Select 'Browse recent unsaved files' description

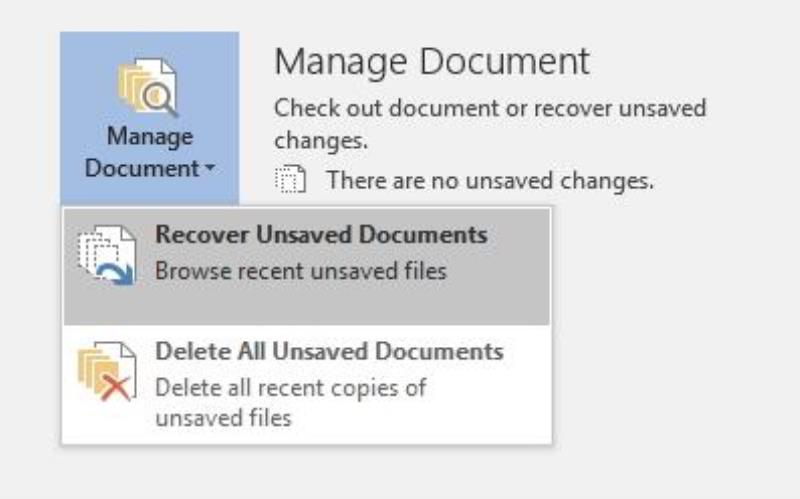301,270
